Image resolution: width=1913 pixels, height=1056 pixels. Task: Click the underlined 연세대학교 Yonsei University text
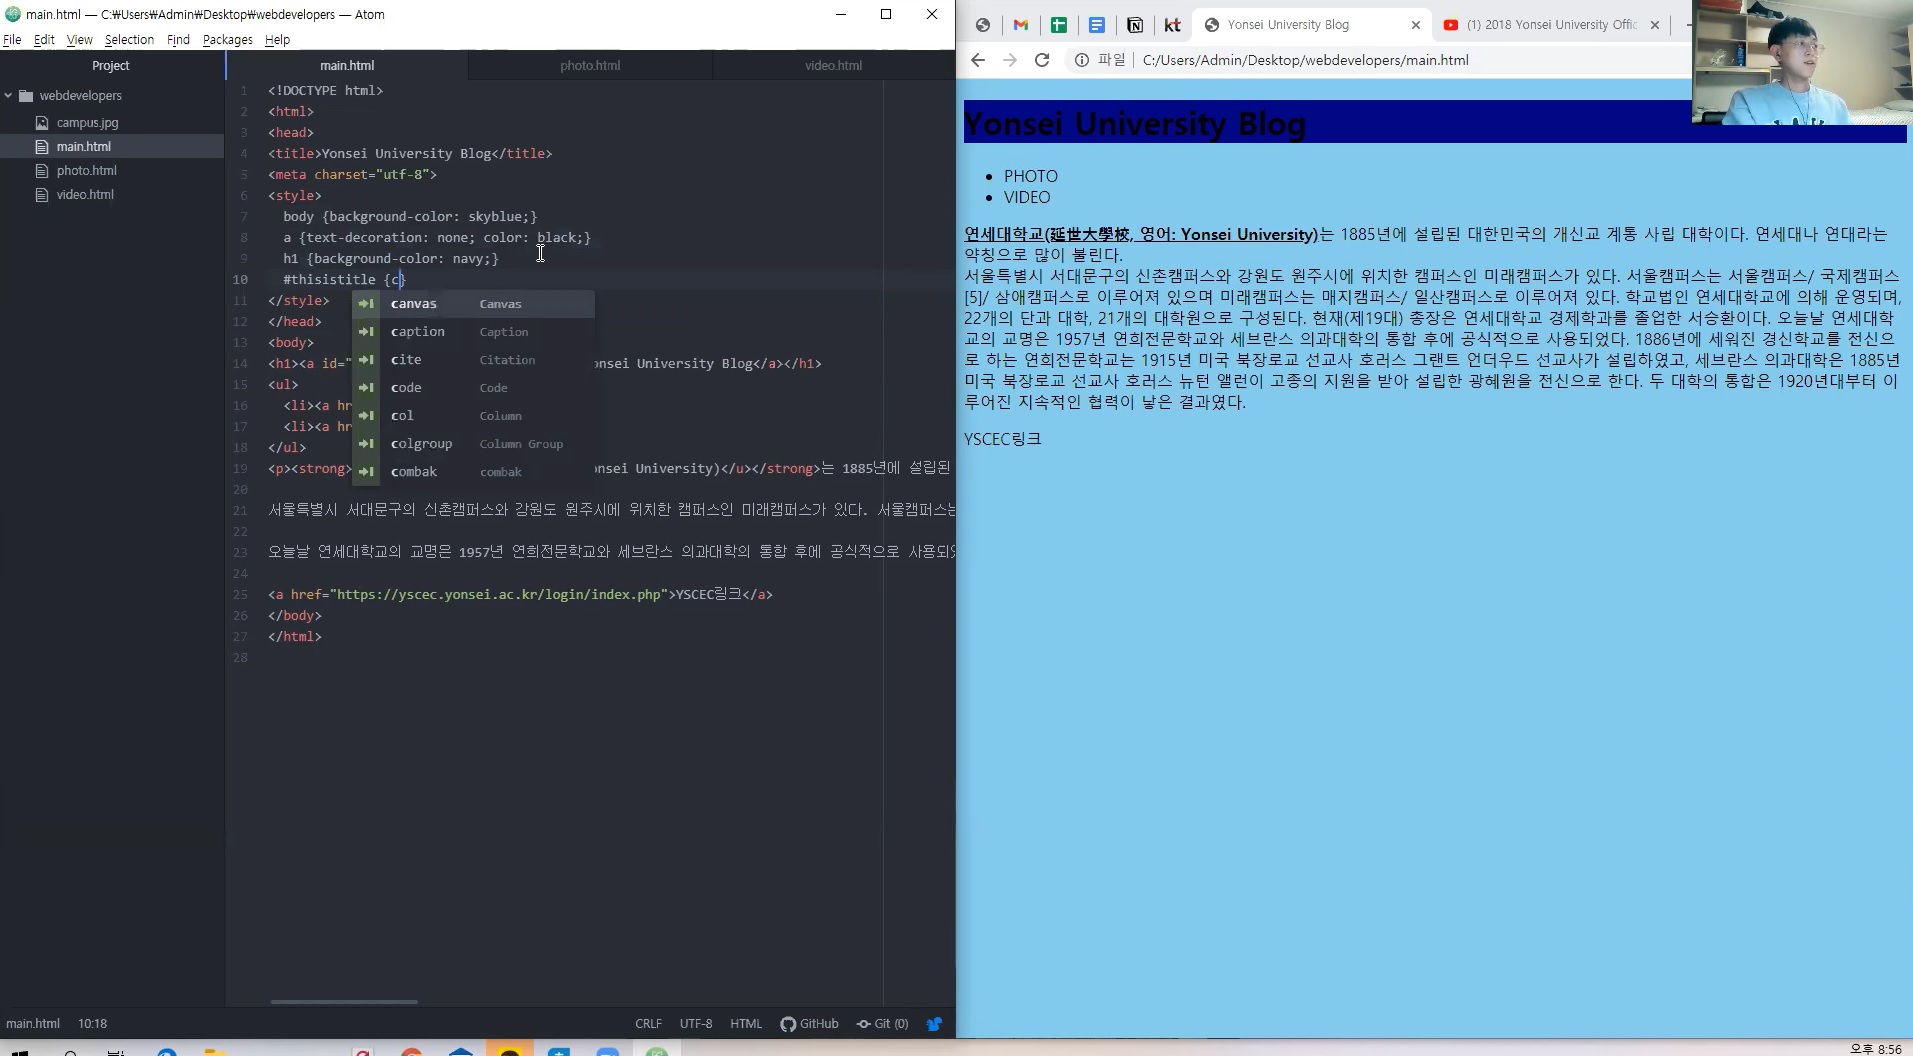tap(1141, 234)
